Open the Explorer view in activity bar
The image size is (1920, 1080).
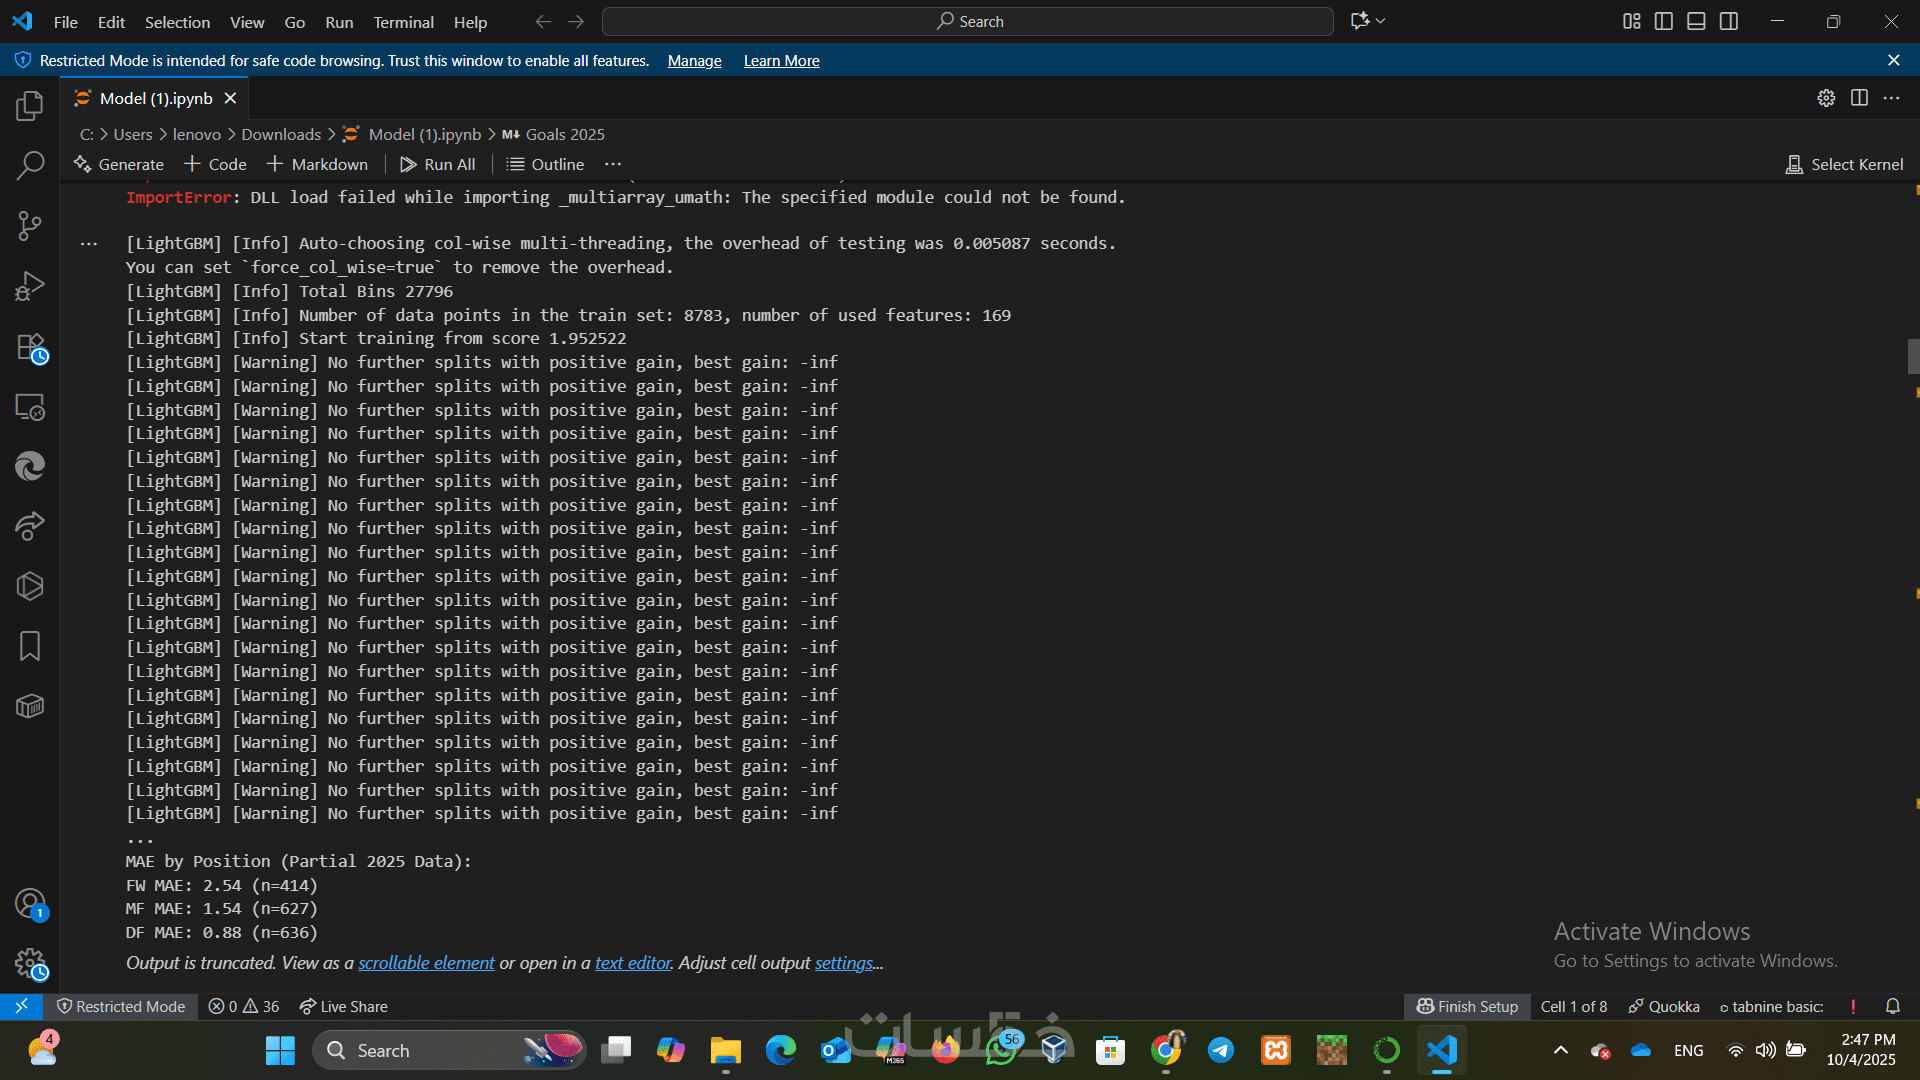30,106
